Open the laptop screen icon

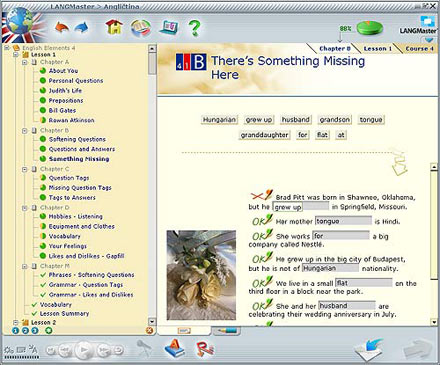(169, 28)
